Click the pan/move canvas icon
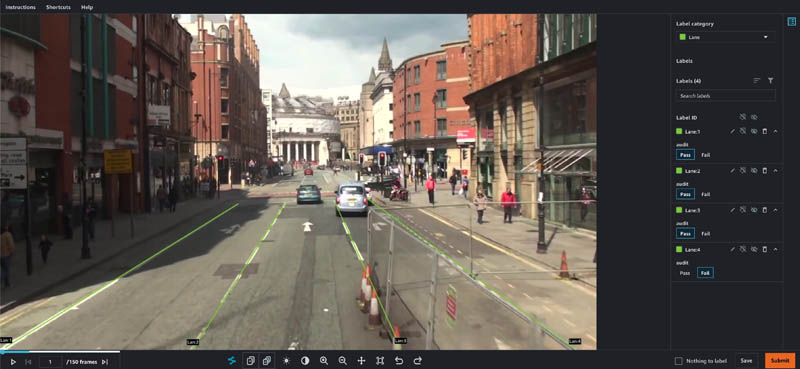The image size is (800, 369). [361, 361]
